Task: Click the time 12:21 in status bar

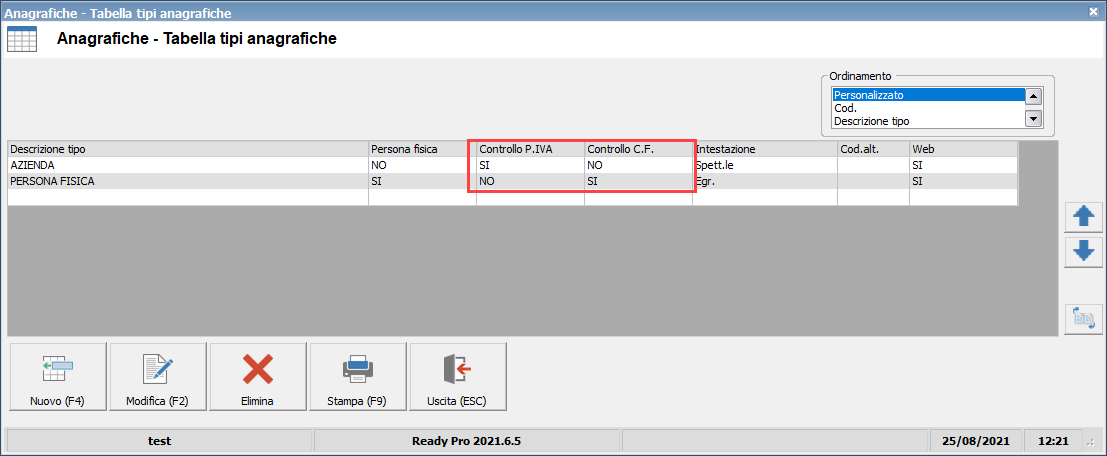Action: click(x=1053, y=441)
